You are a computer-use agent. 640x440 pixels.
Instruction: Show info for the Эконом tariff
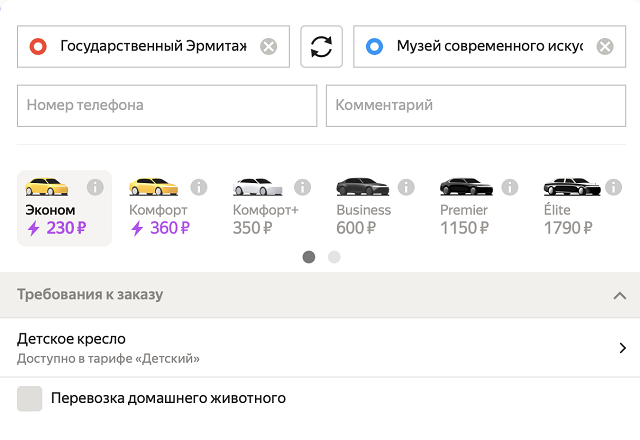tap(95, 187)
